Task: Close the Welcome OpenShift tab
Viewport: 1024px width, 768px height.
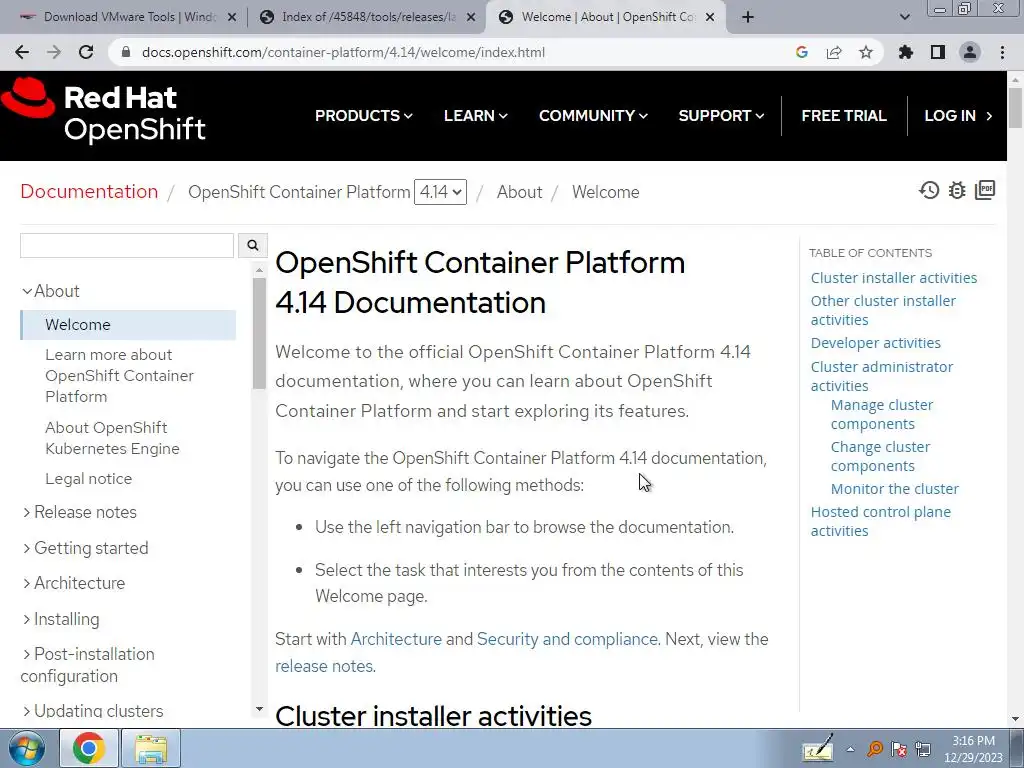Action: click(710, 18)
